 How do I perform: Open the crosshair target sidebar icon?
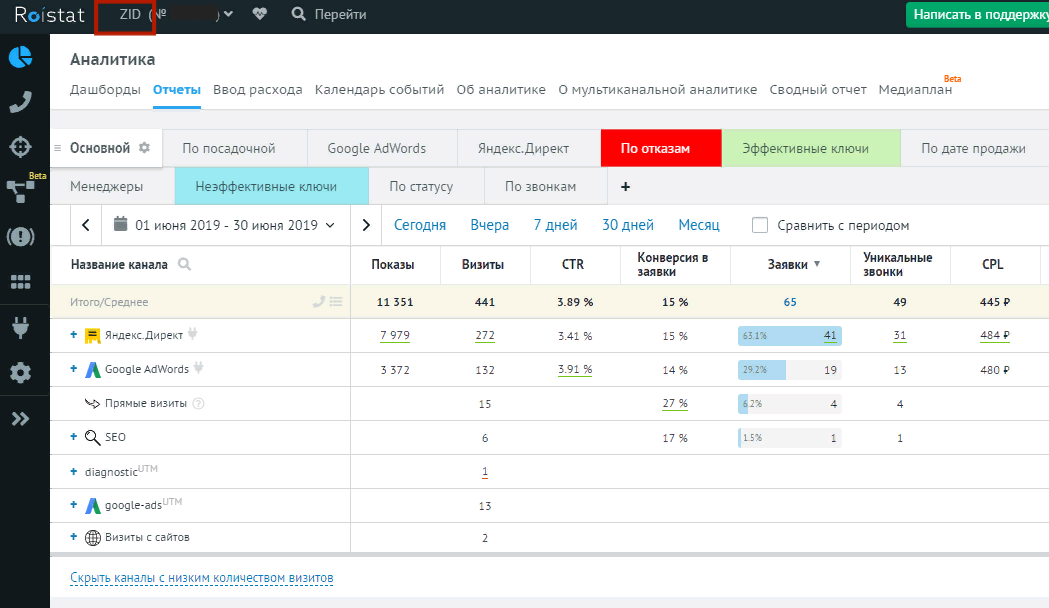pyautogui.click(x=21, y=146)
